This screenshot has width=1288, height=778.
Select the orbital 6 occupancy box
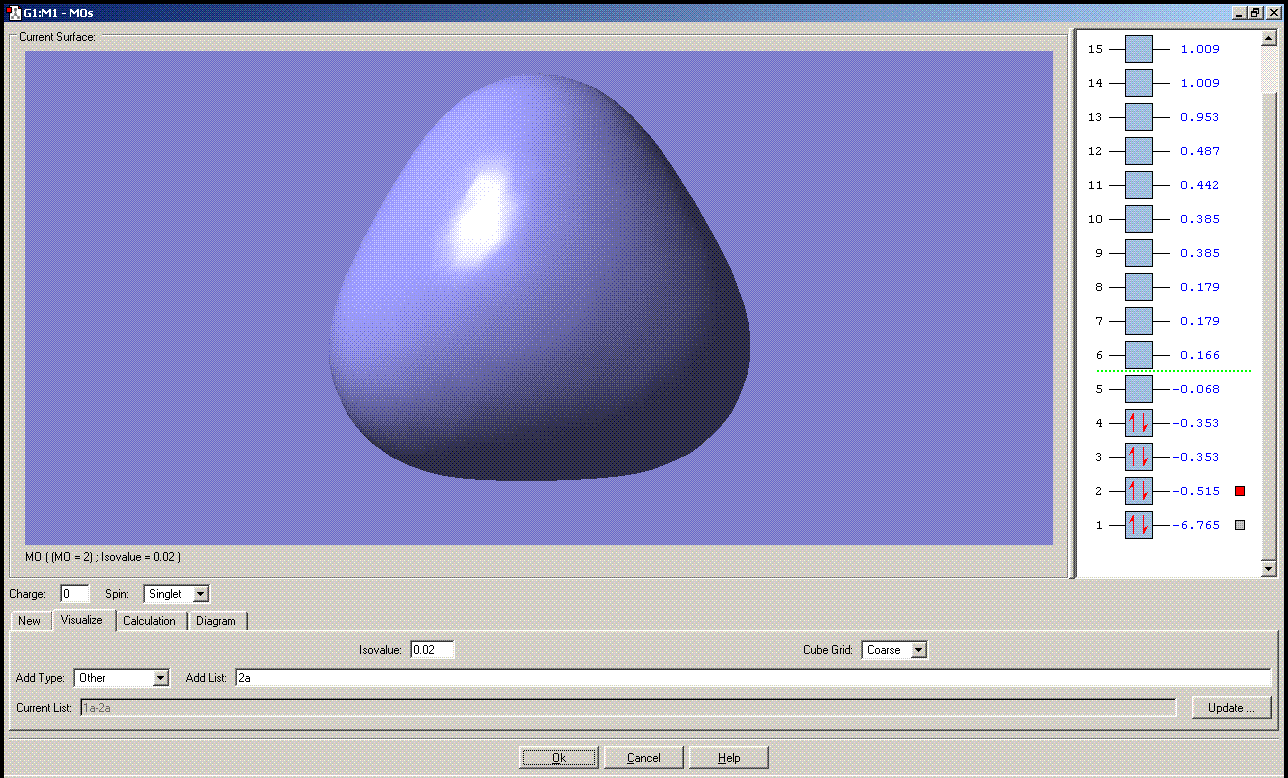1139,355
